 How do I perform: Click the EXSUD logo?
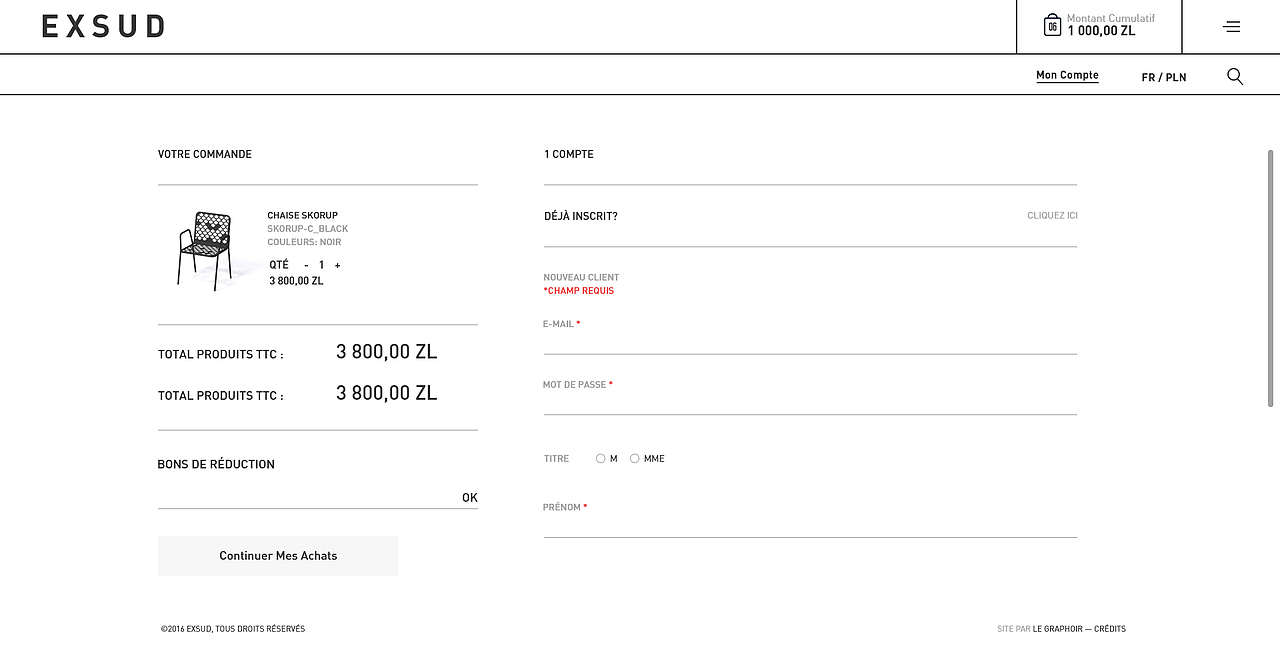pyautogui.click(x=103, y=27)
